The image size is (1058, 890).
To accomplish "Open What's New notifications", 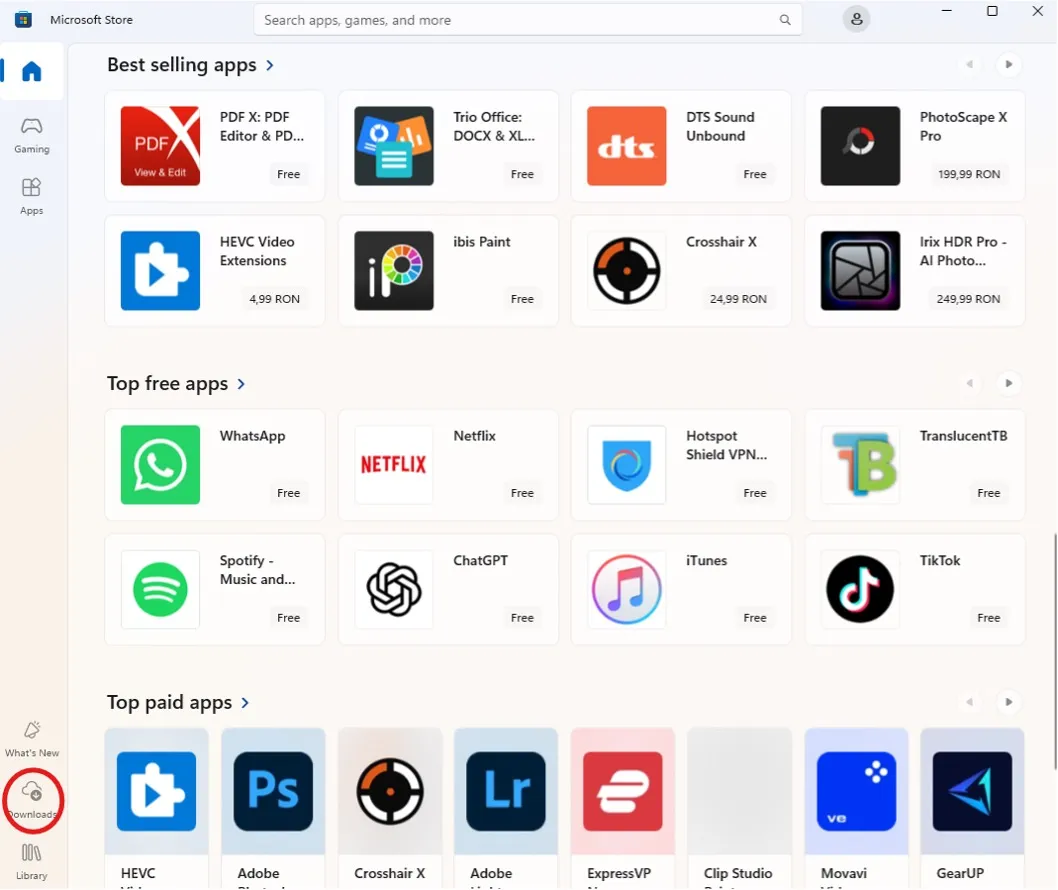I will pyautogui.click(x=32, y=738).
